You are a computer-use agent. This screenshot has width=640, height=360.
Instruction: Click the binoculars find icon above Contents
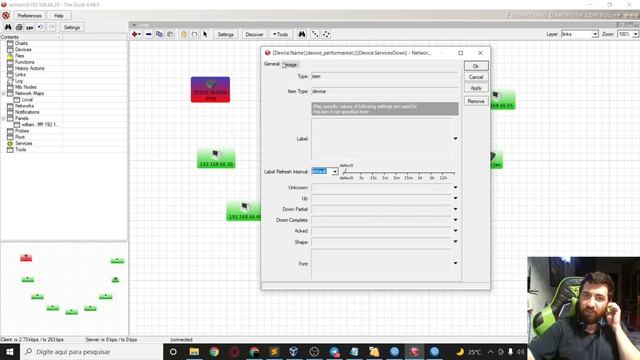pos(8,27)
